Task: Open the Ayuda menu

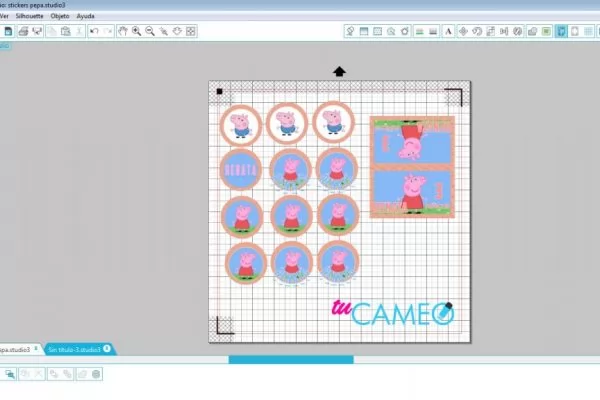Action: (85, 16)
